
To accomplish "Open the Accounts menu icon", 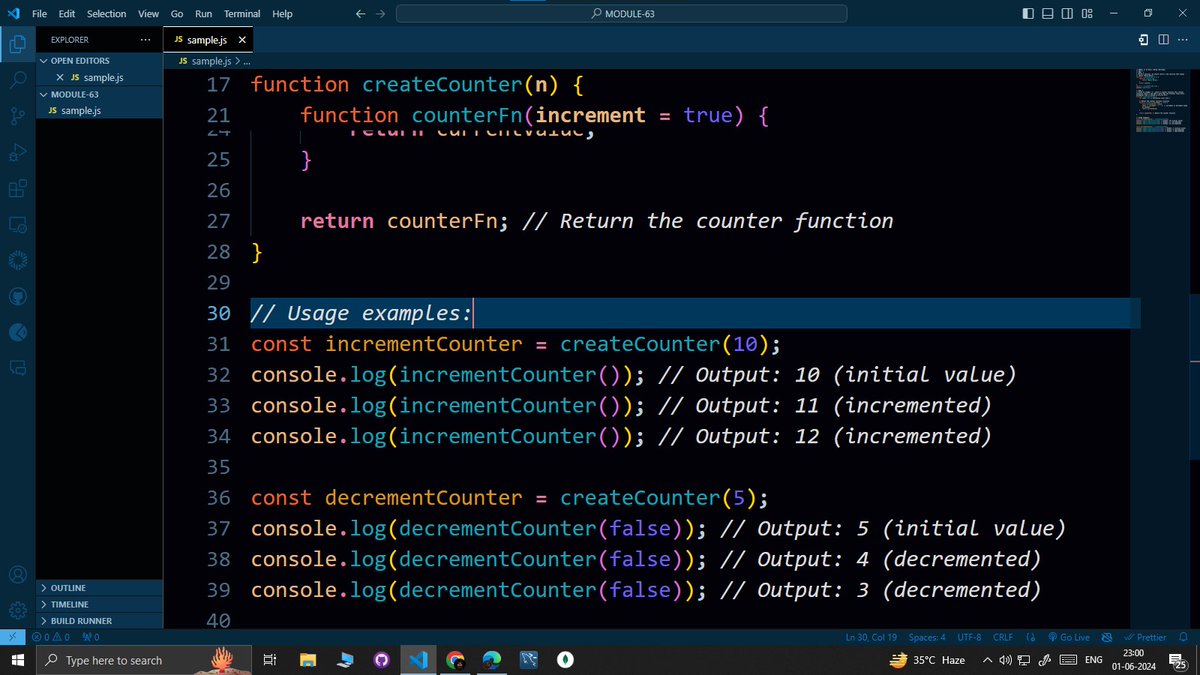I will [17, 576].
